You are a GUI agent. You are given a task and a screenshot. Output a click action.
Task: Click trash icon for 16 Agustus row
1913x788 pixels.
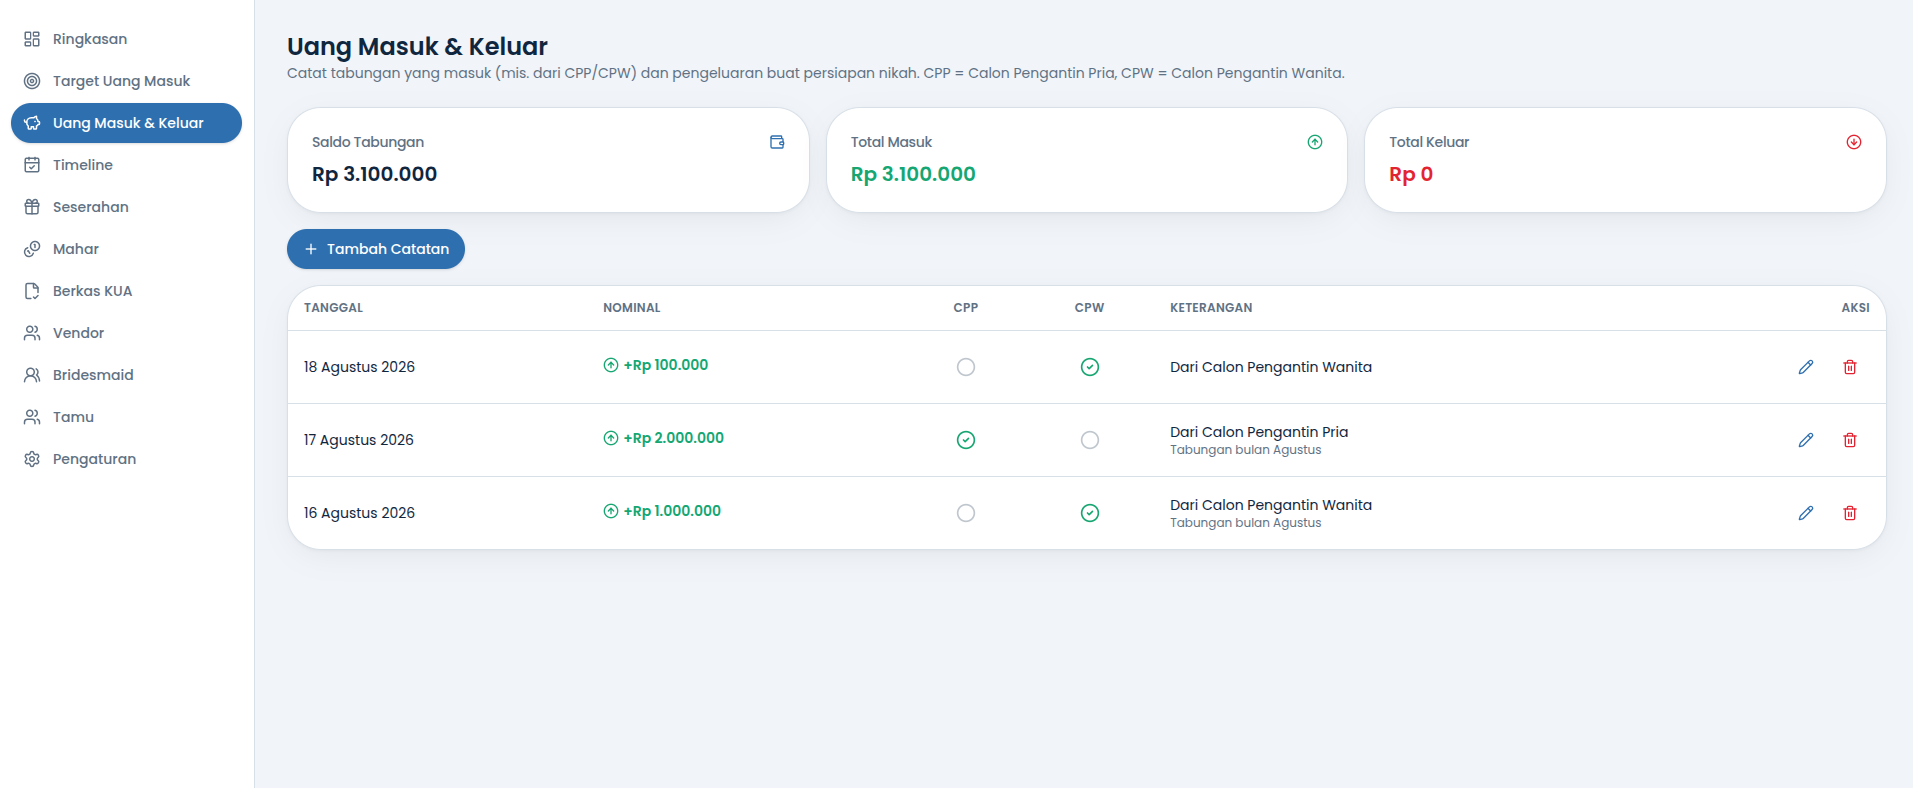coord(1850,513)
